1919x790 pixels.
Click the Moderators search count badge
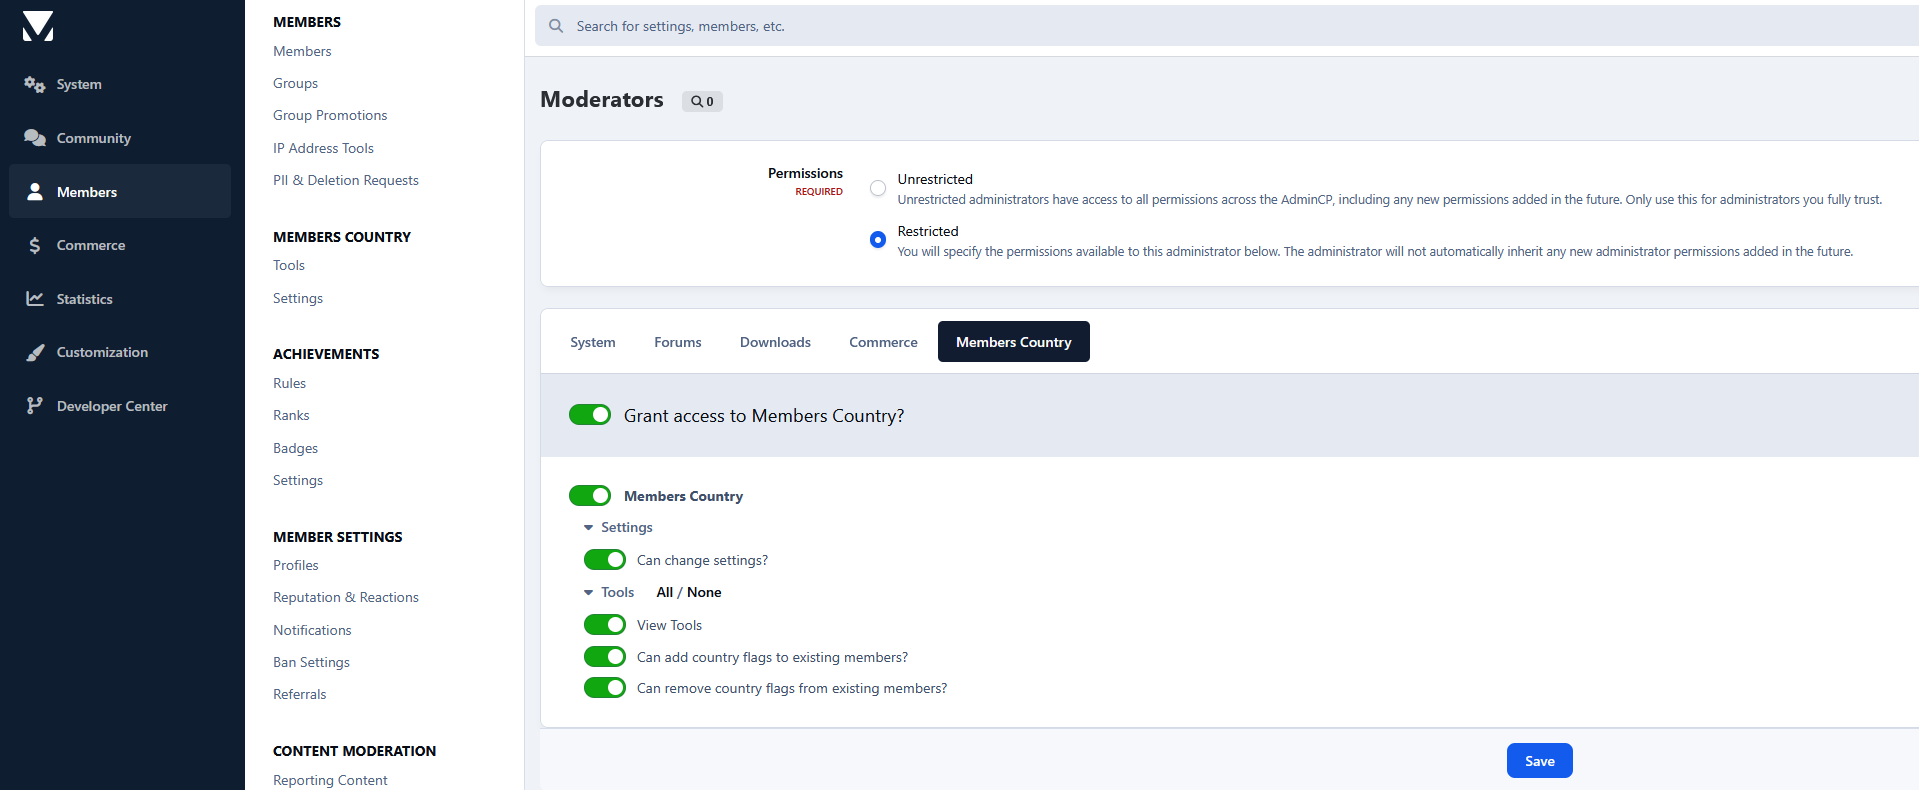tap(702, 101)
